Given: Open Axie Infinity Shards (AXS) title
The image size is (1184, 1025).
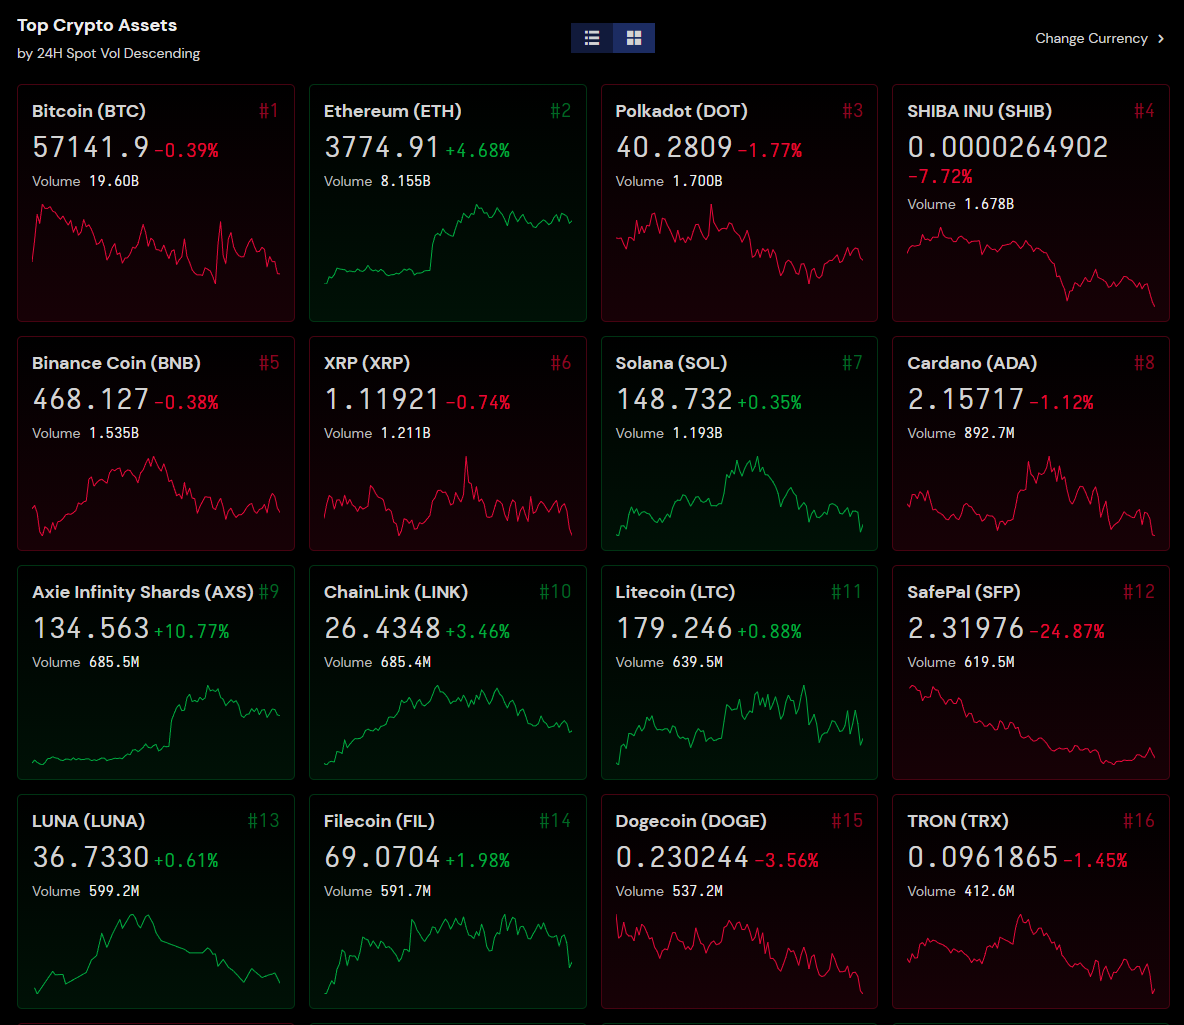Looking at the screenshot, I should coord(143,592).
